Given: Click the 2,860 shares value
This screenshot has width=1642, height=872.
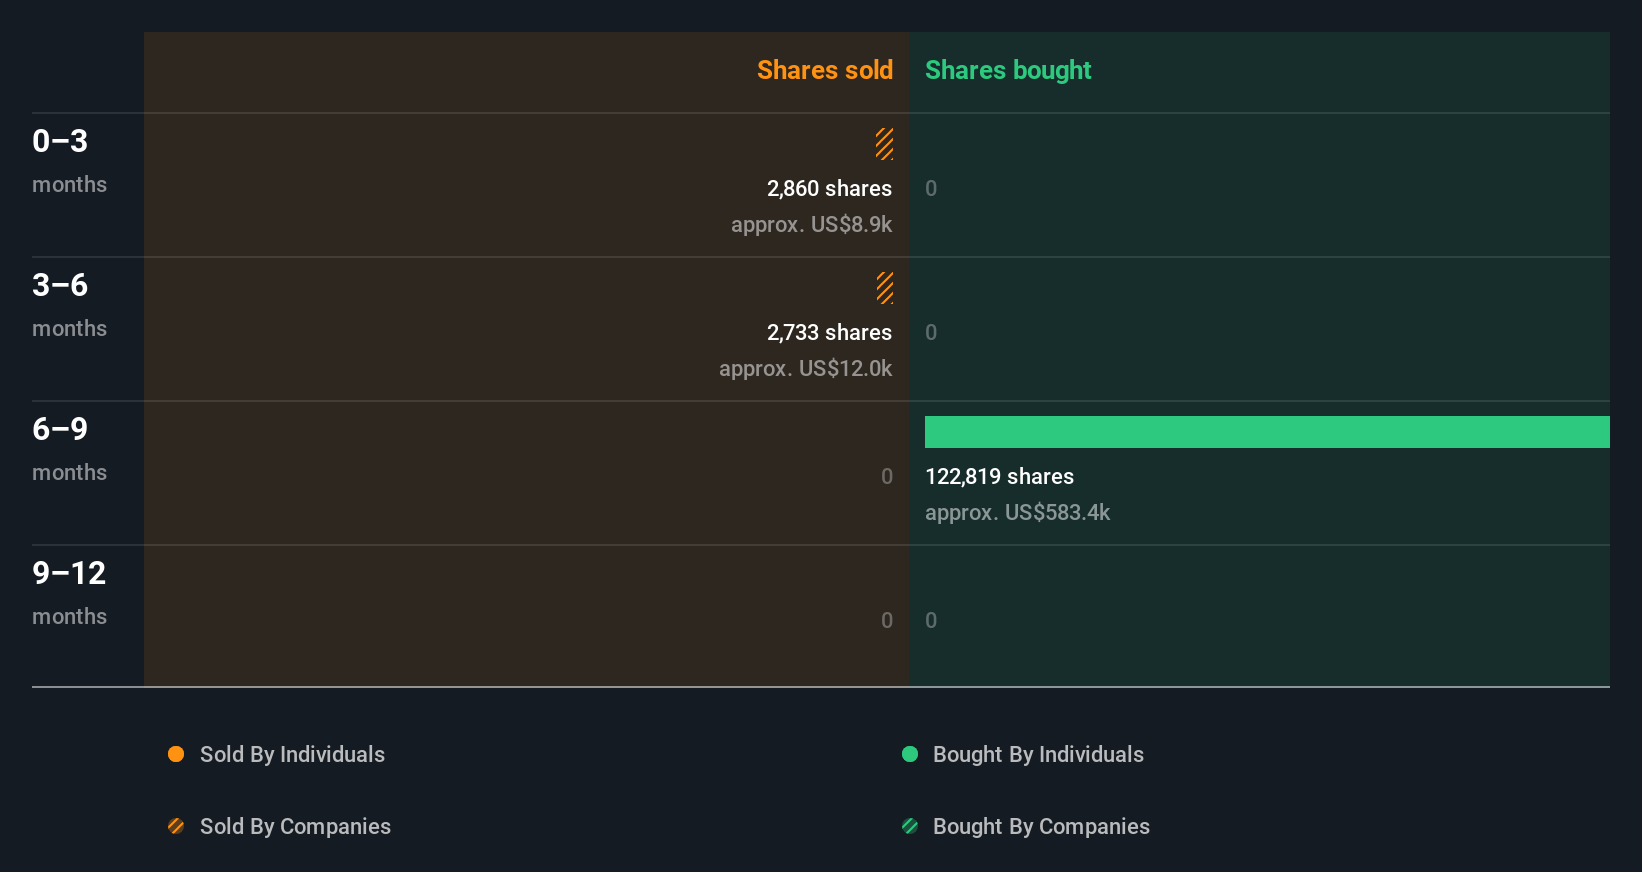Looking at the screenshot, I should [829, 188].
